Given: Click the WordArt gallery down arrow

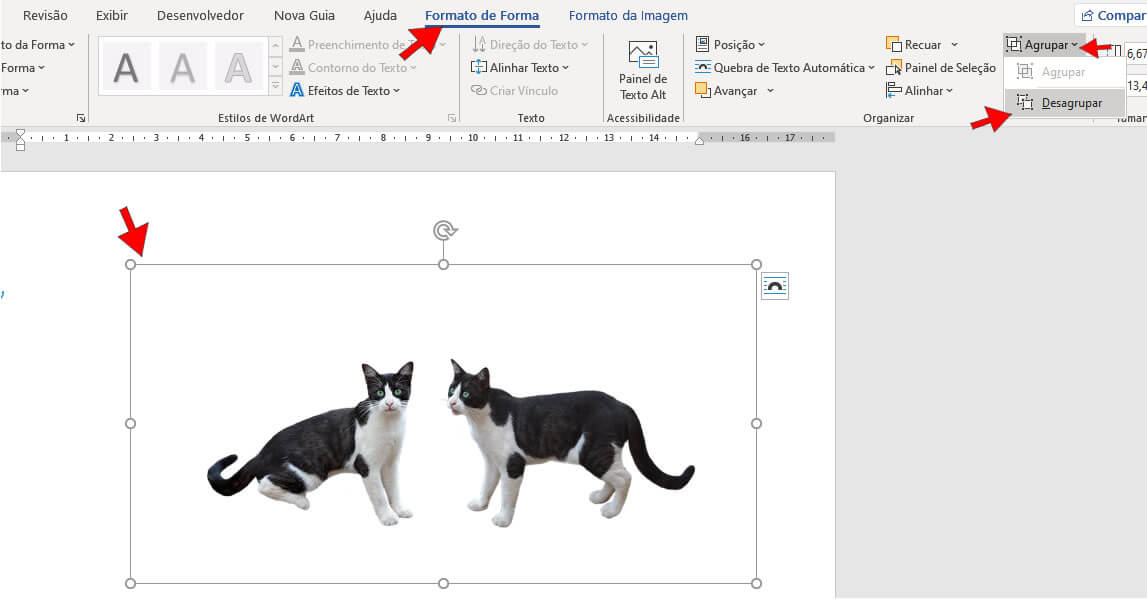Looking at the screenshot, I should pyautogui.click(x=276, y=67).
